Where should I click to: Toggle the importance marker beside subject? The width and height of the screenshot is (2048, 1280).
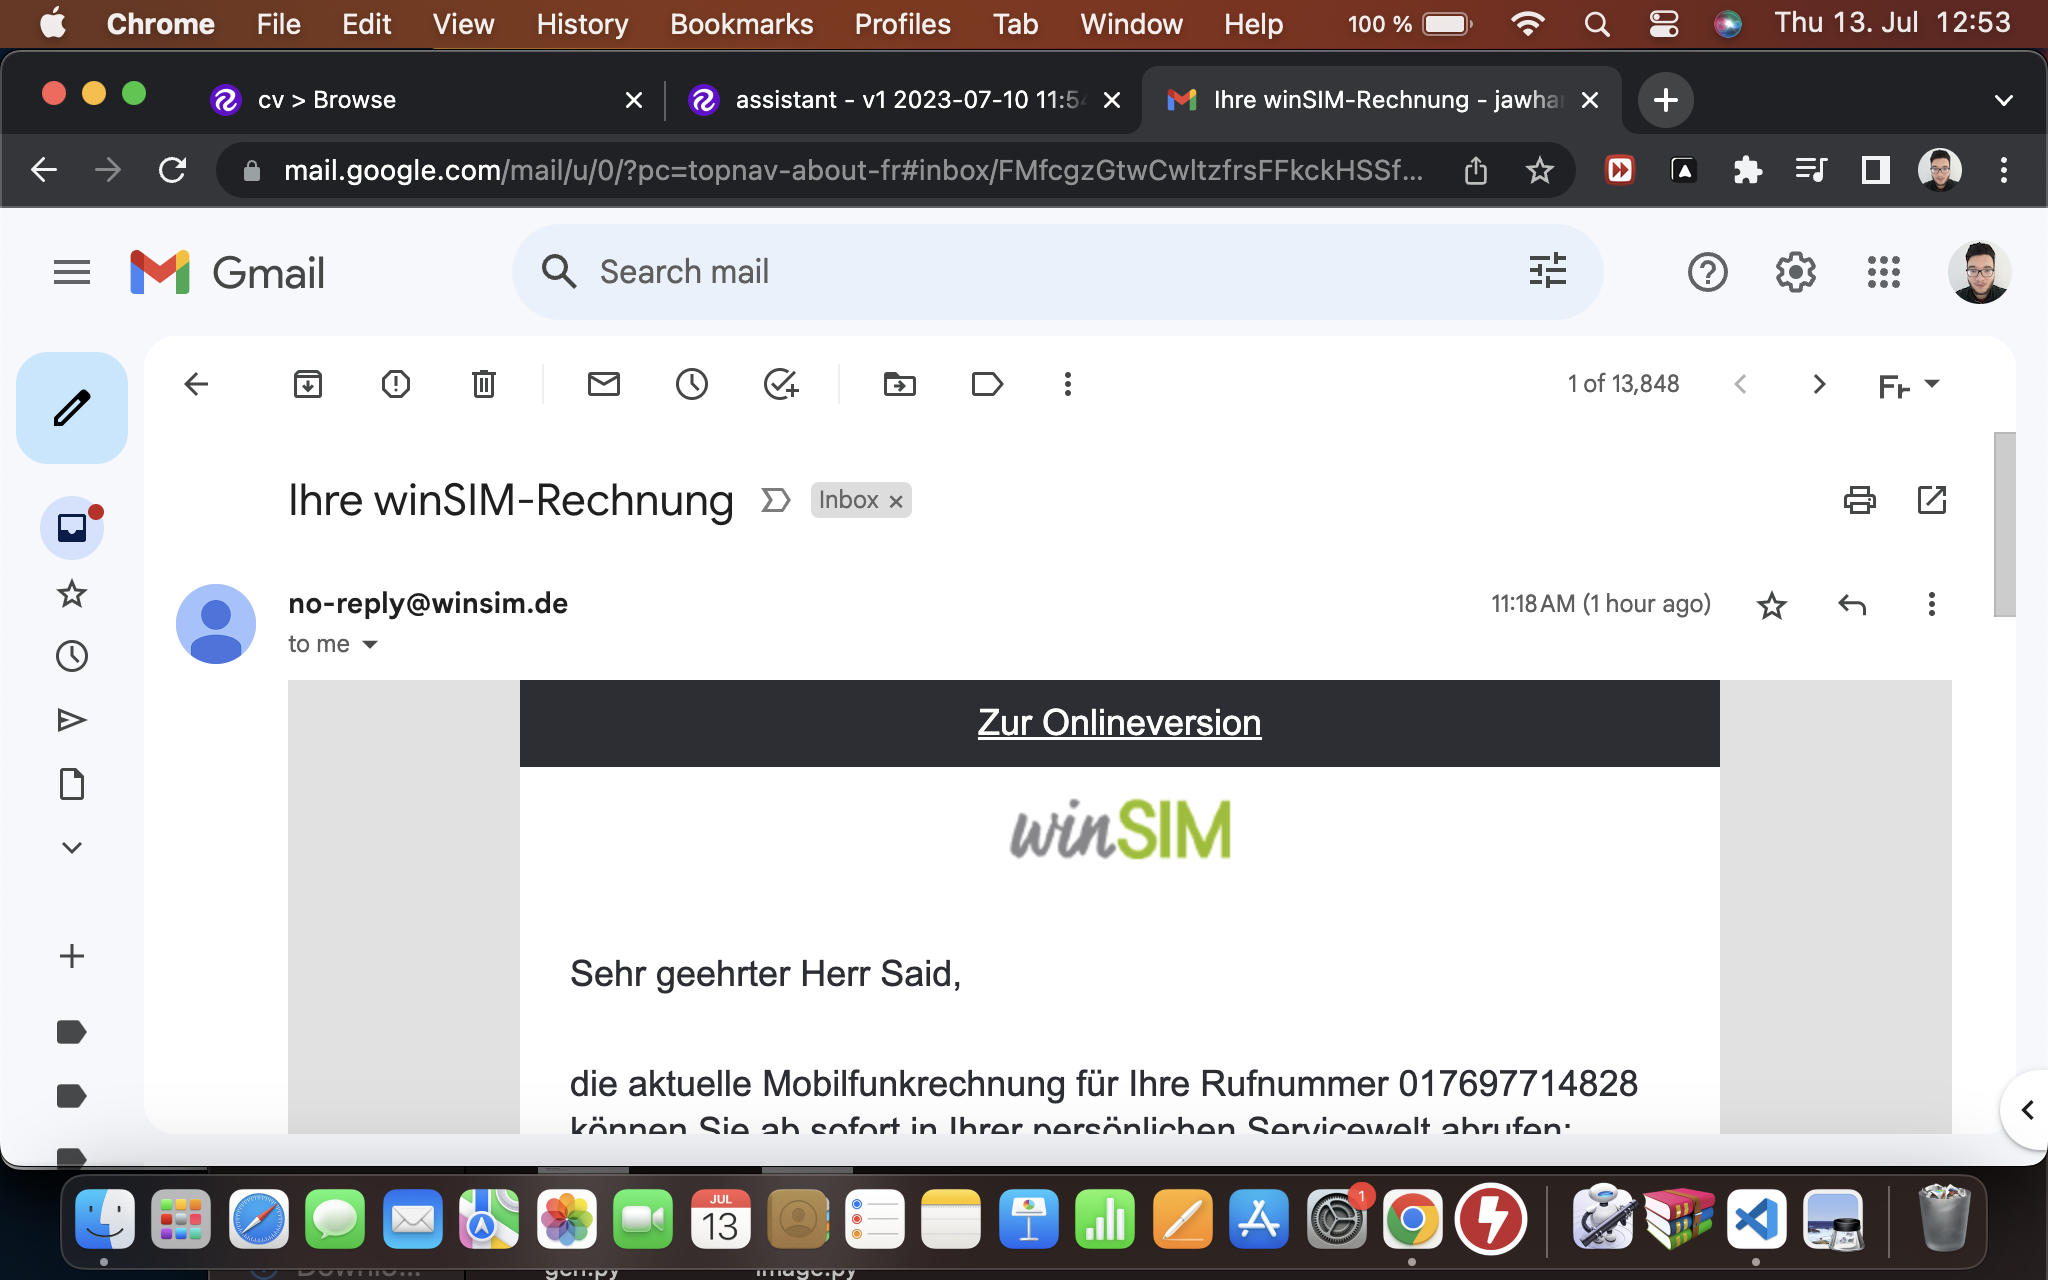tap(775, 500)
